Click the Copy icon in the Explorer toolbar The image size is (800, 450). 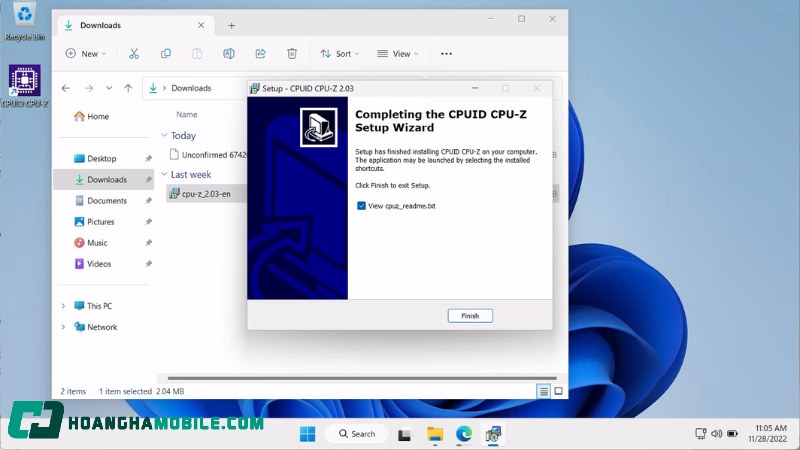coord(166,53)
